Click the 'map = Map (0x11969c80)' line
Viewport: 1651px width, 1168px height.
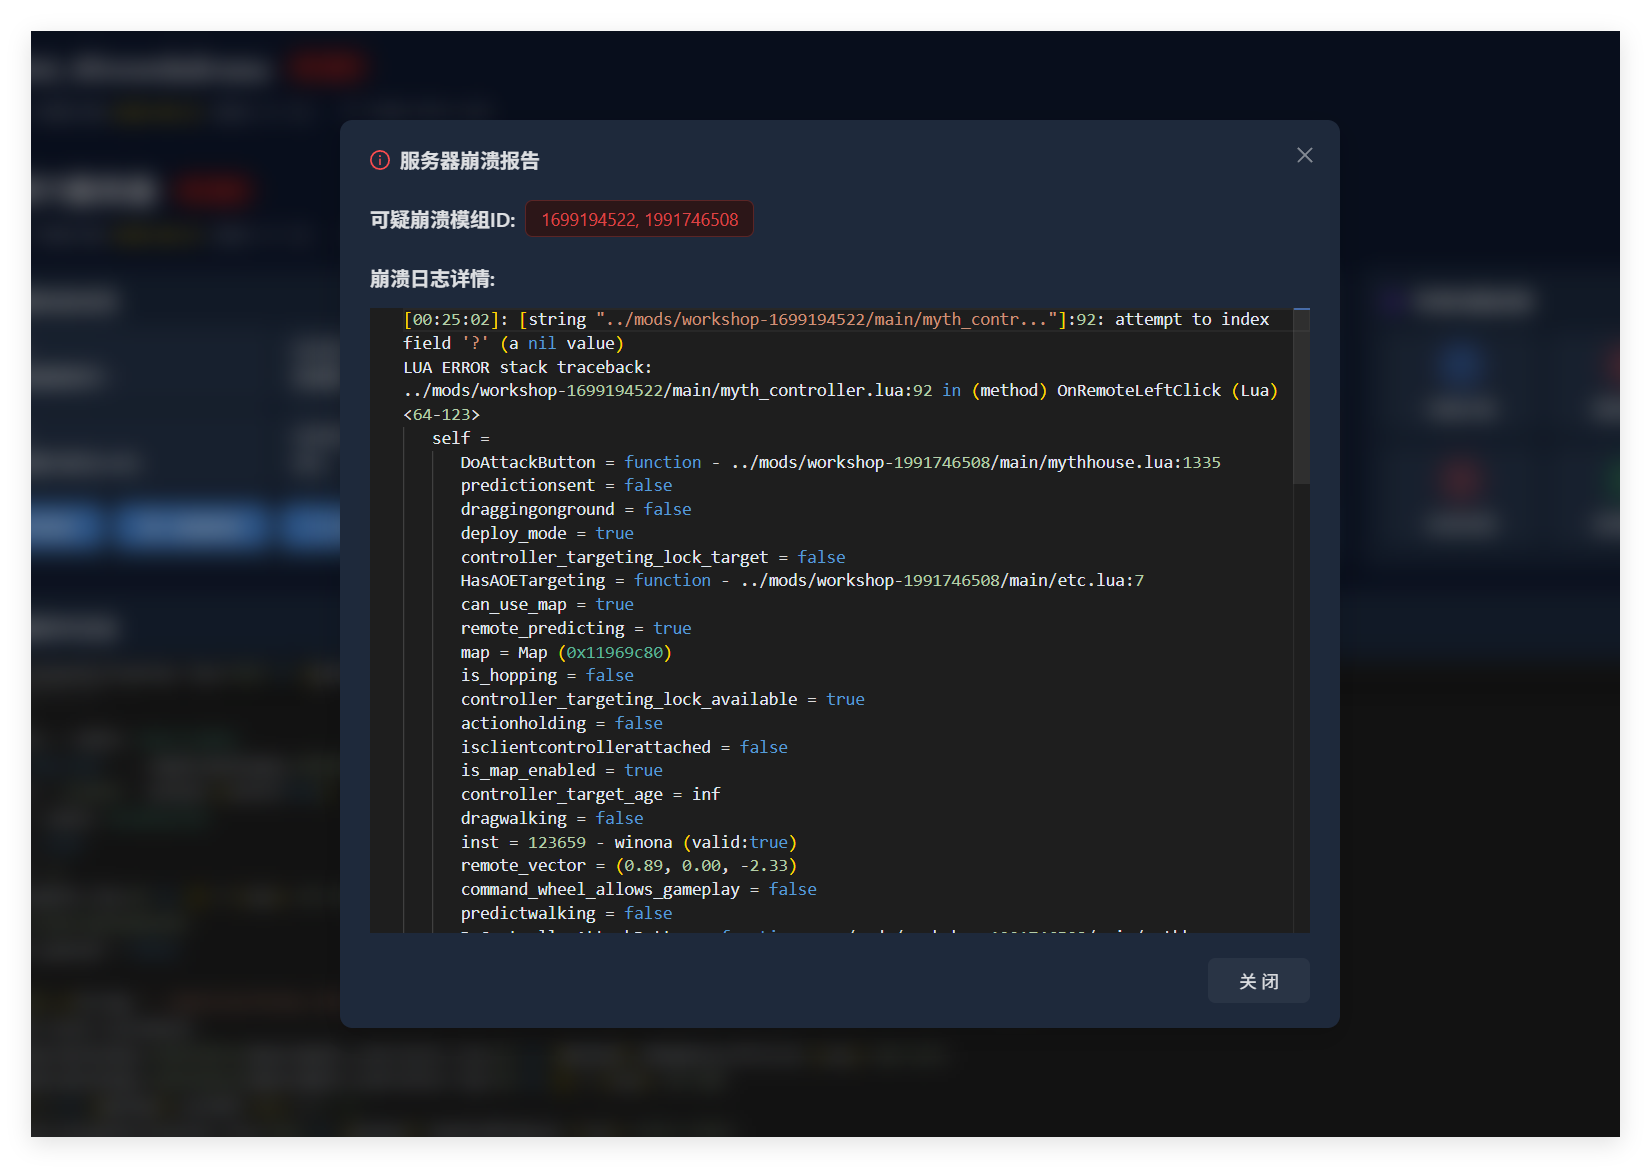pos(565,652)
